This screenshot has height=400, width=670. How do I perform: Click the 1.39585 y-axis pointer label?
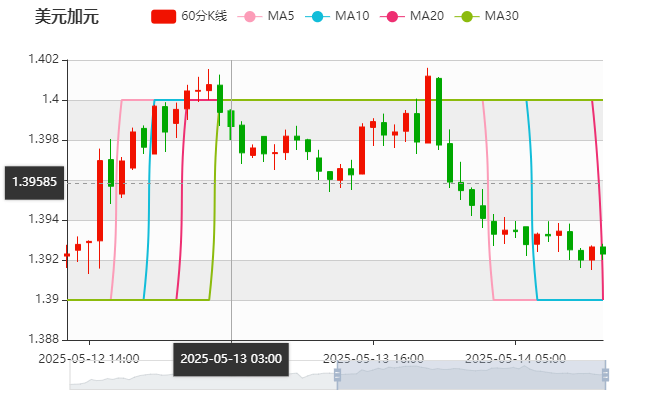[35, 182]
